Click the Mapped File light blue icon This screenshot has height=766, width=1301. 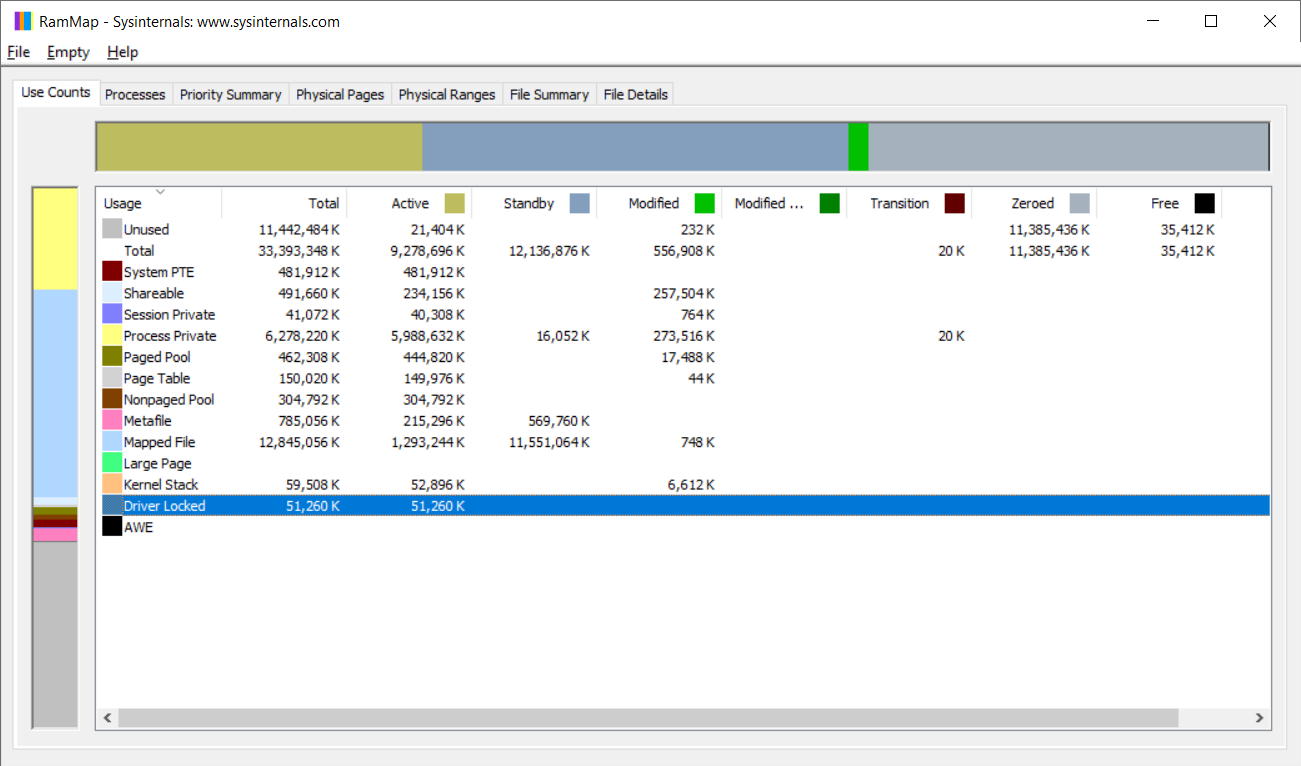[112, 442]
